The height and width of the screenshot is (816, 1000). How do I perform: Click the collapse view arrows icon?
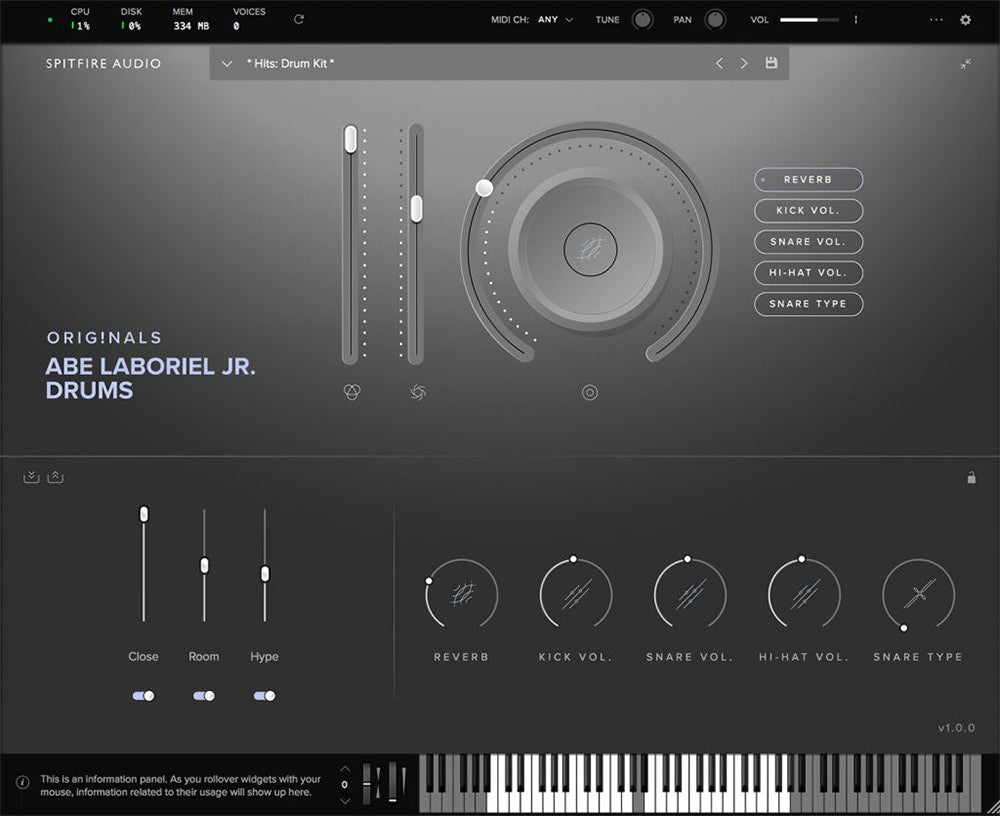[965, 64]
